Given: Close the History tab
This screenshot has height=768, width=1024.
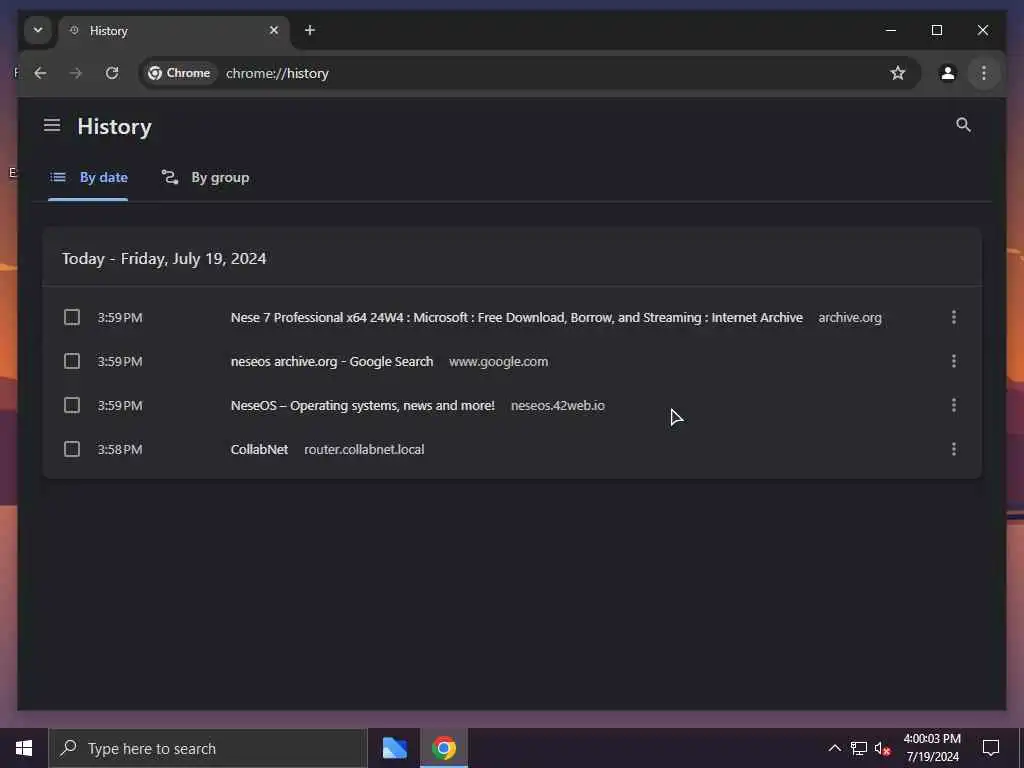Looking at the screenshot, I should [x=274, y=30].
